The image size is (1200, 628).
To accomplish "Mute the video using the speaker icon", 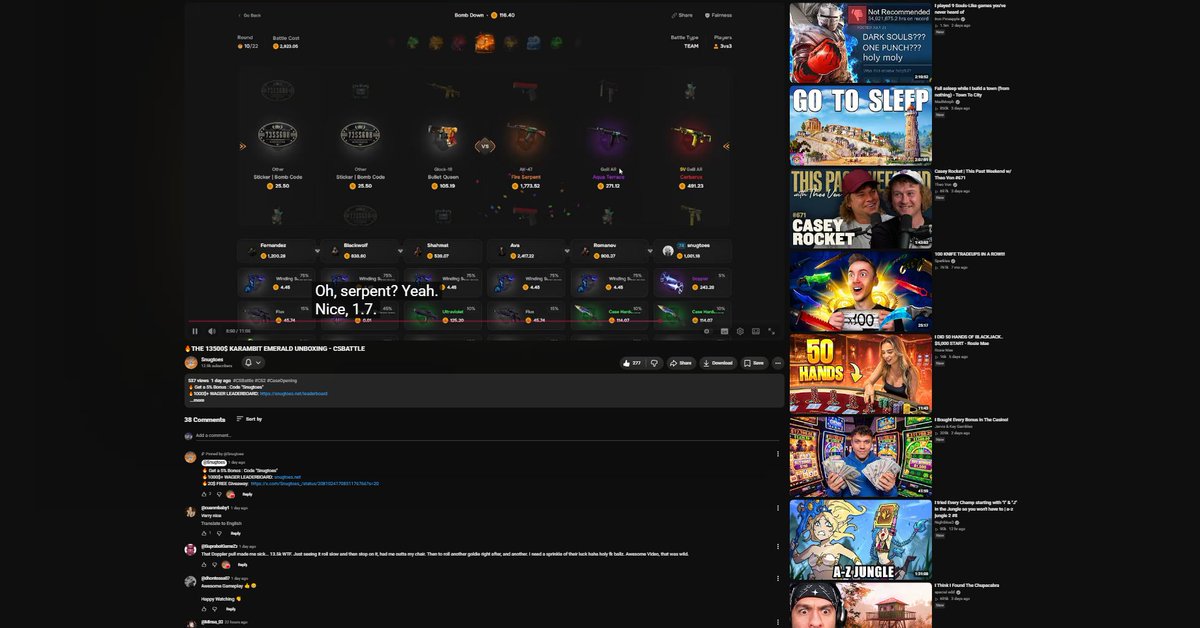I will click(211, 331).
